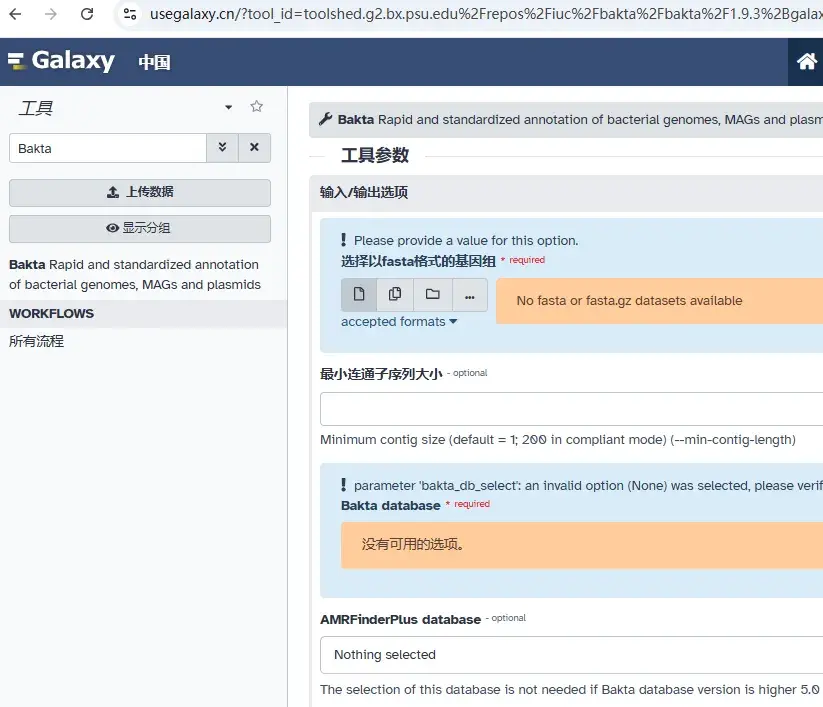Click the minimum contig size input field
Image resolution: width=823 pixels, height=707 pixels.
572,408
